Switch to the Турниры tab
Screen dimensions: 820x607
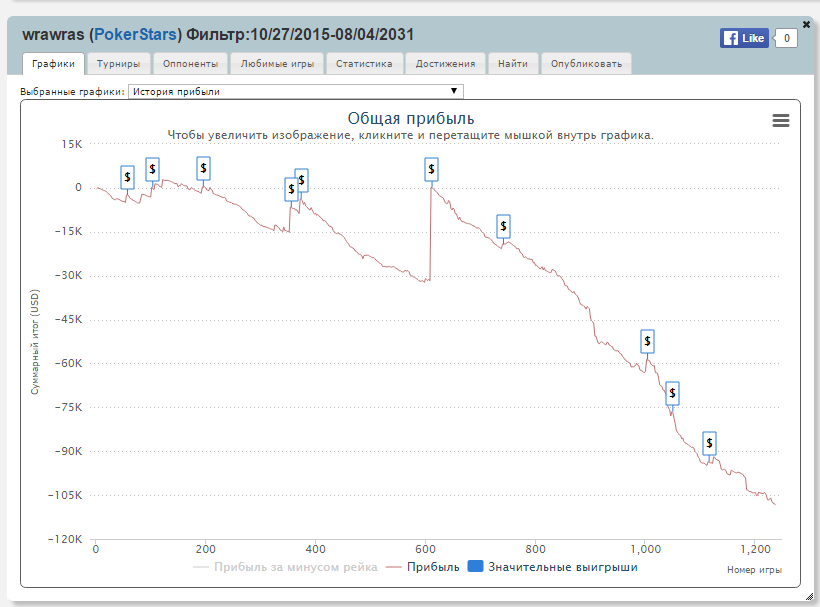tap(118, 64)
